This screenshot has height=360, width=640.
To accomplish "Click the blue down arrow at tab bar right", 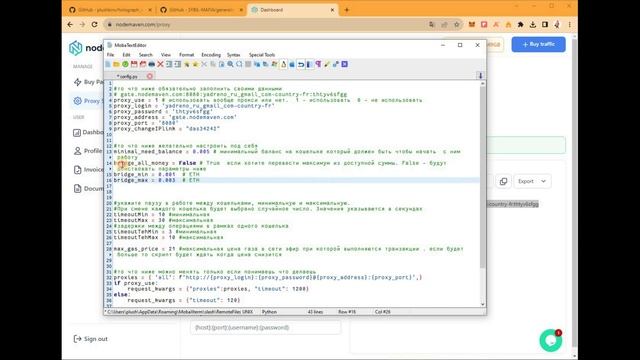I will click(x=480, y=76).
